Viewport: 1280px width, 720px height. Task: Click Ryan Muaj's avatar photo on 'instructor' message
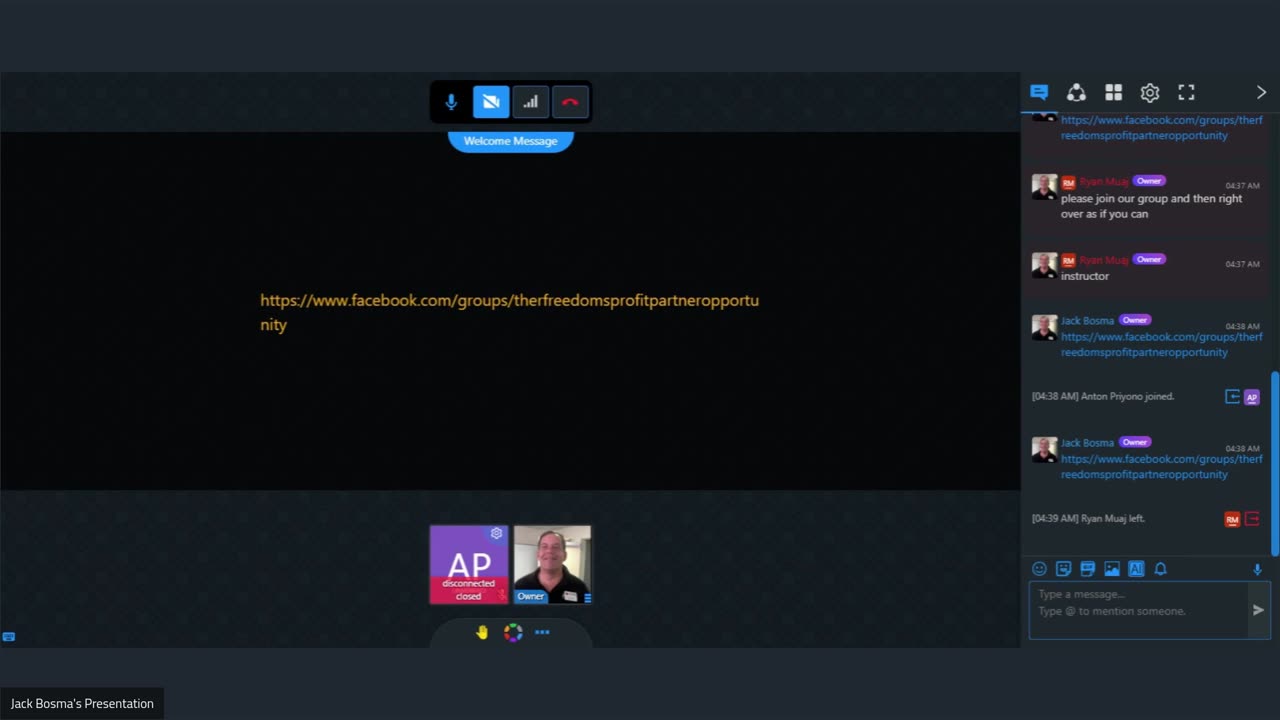[x=1044, y=265]
